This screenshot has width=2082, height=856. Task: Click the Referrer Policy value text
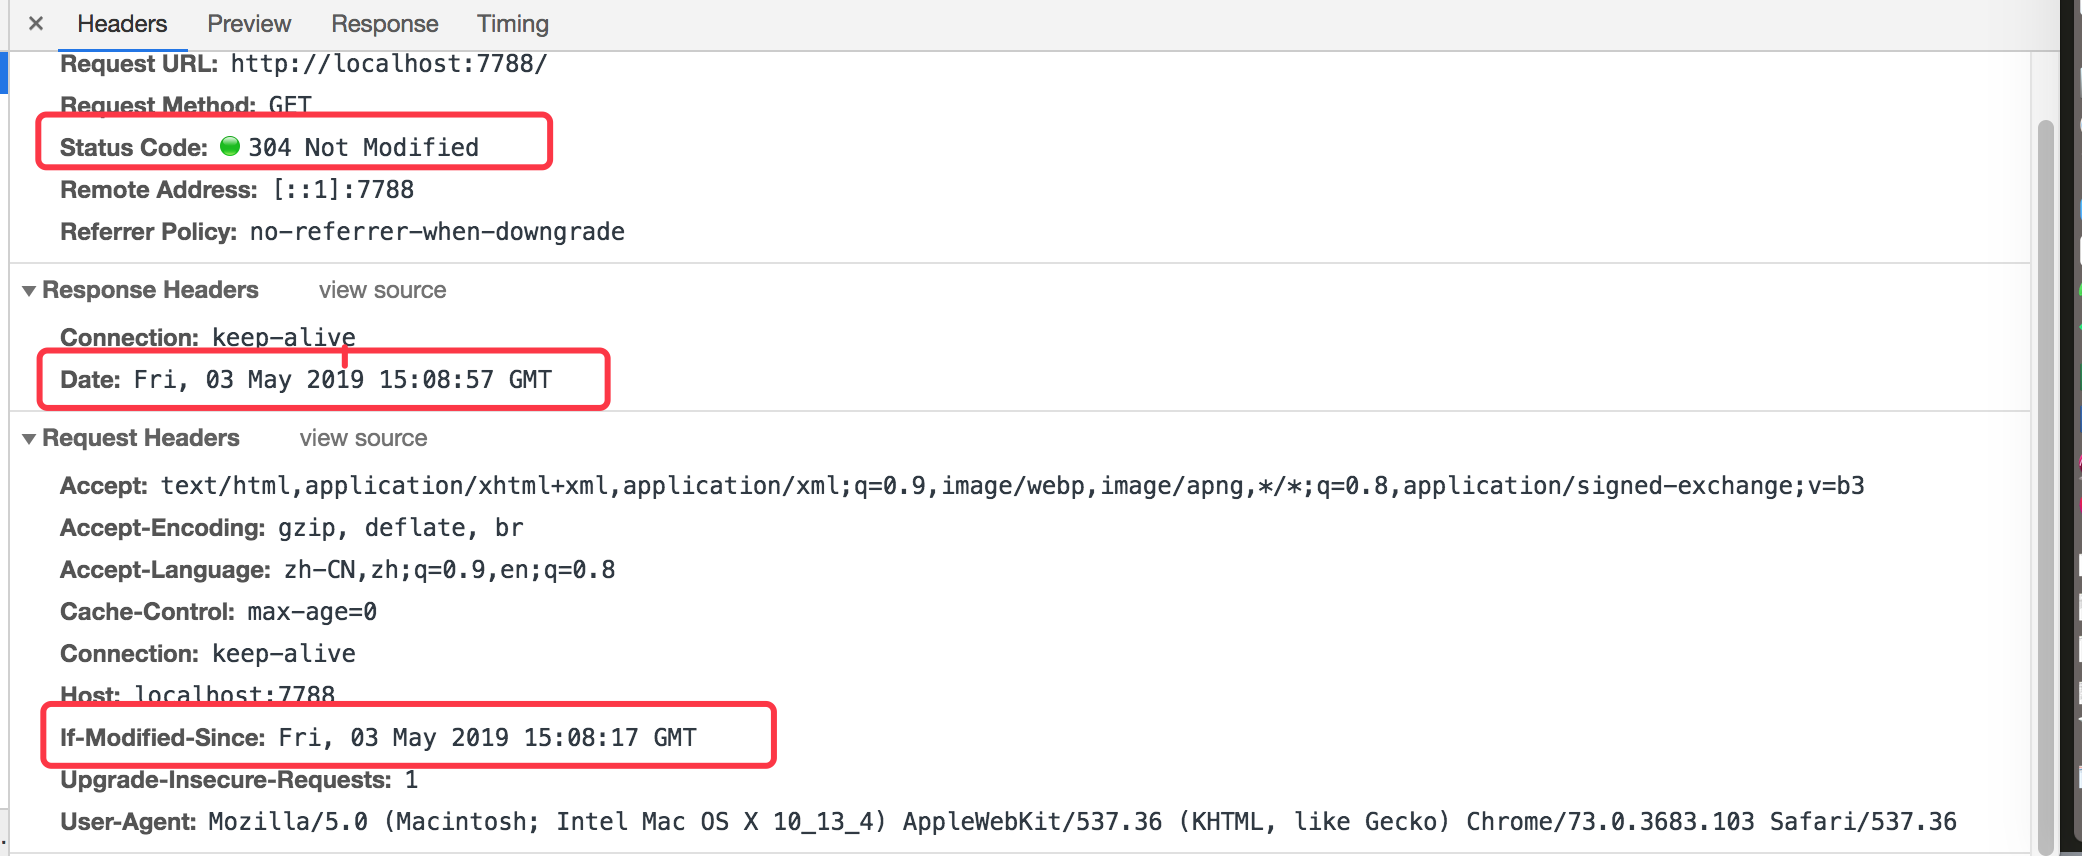[437, 232]
